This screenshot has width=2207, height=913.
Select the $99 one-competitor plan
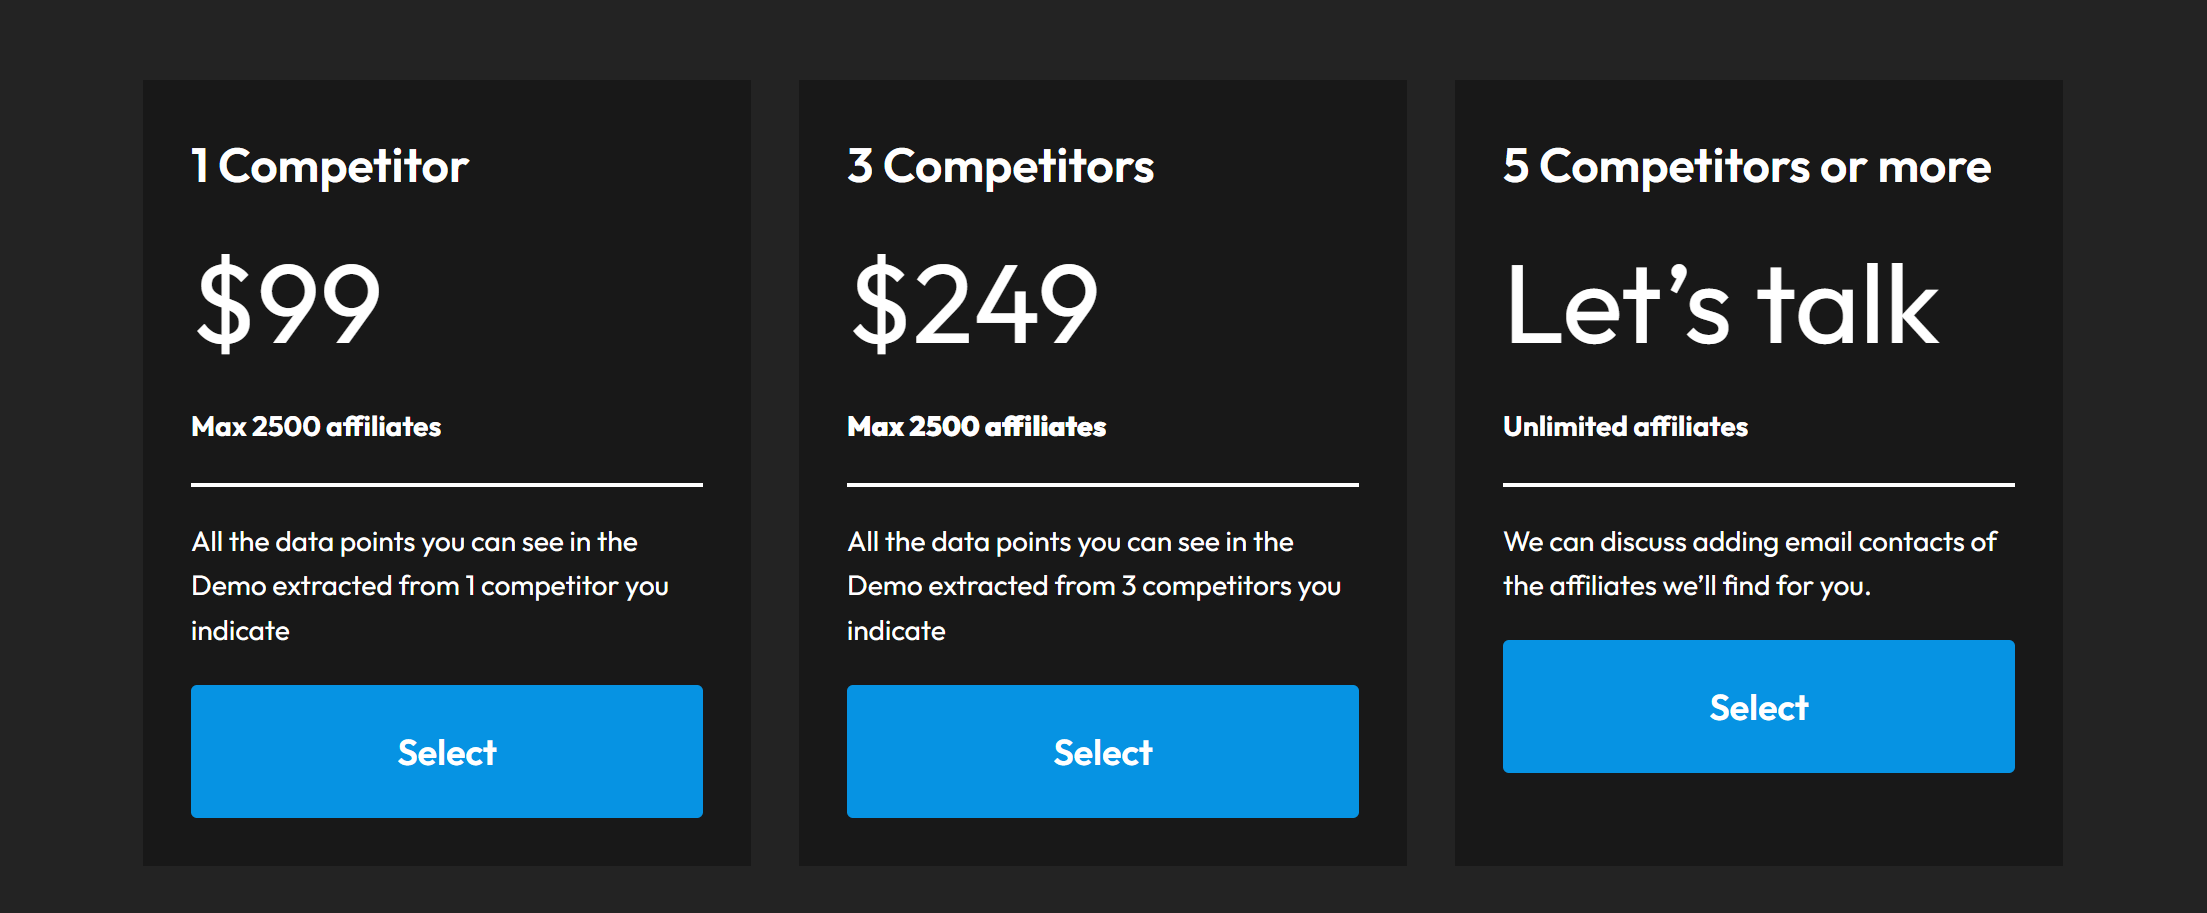click(446, 751)
